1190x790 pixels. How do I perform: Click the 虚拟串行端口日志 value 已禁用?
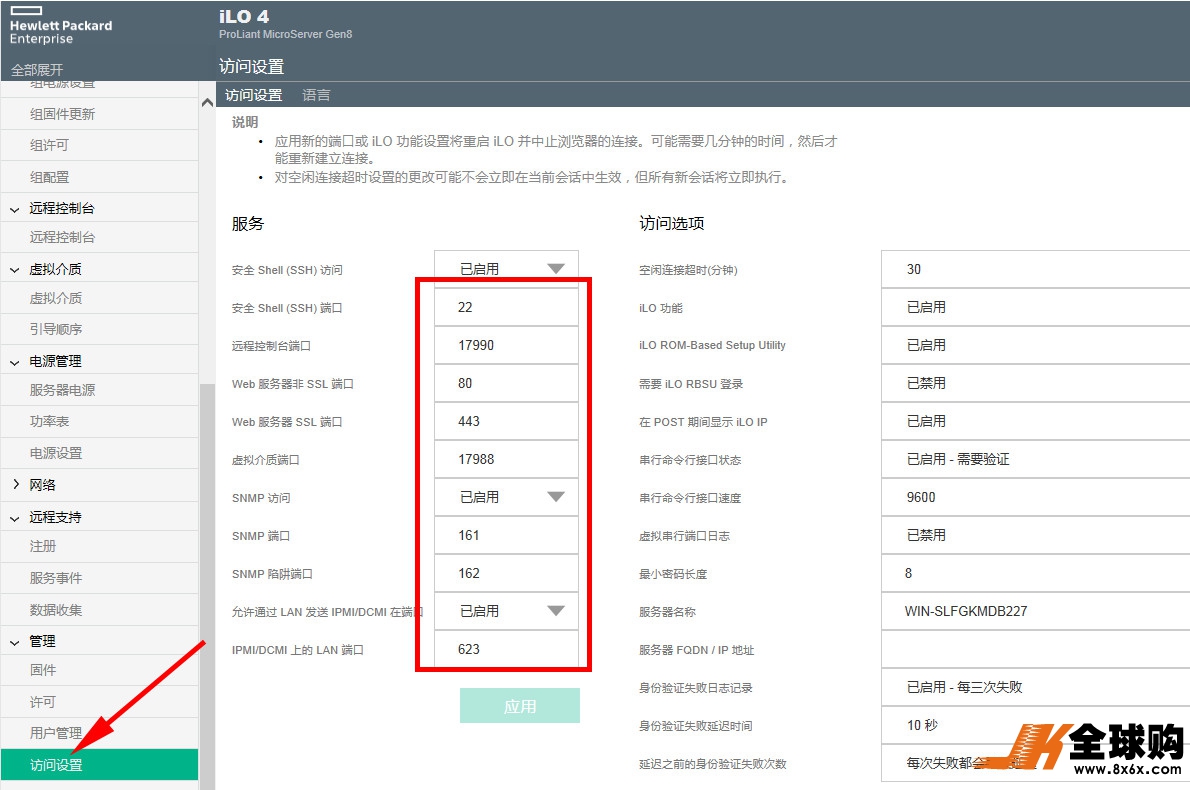[1035, 535]
